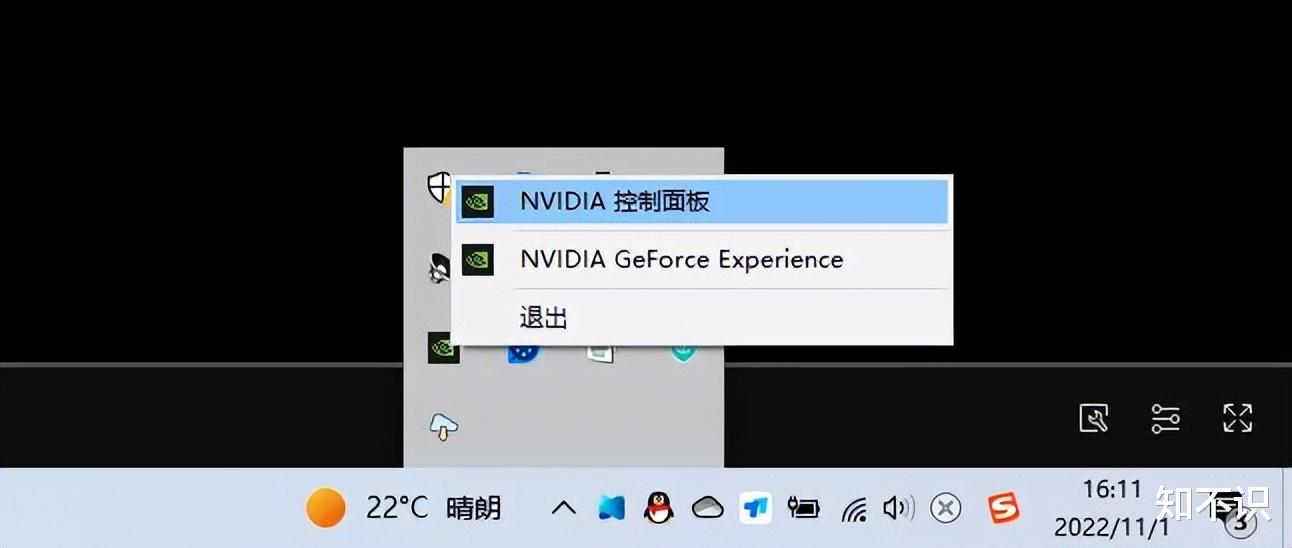This screenshot has width=1292, height=548.
Task: Open the QQ penguin tray icon
Action: (x=658, y=508)
